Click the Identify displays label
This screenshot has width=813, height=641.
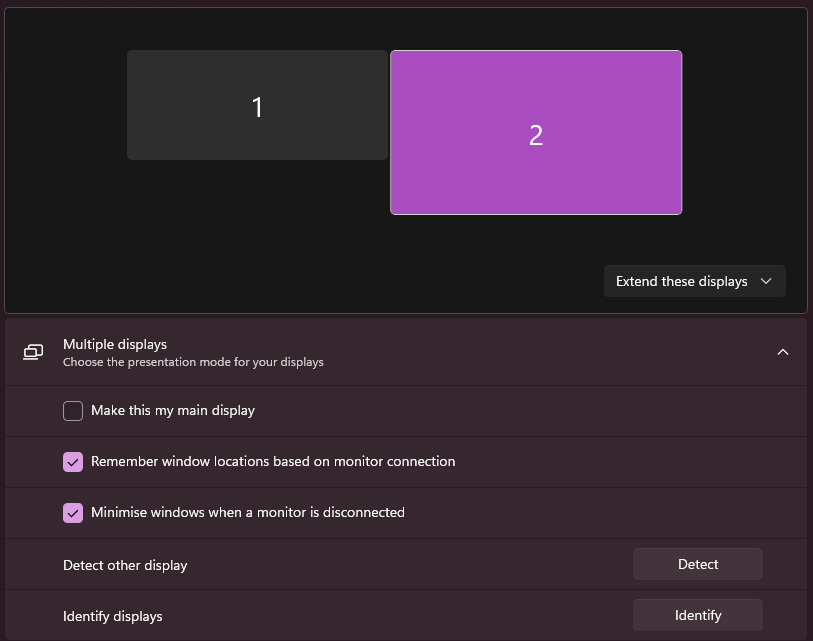(x=112, y=616)
